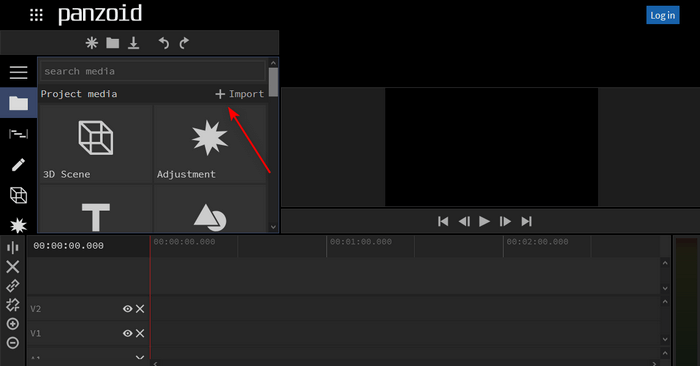
Task: Click media panel scroll up arrow
Action: pos(273,63)
